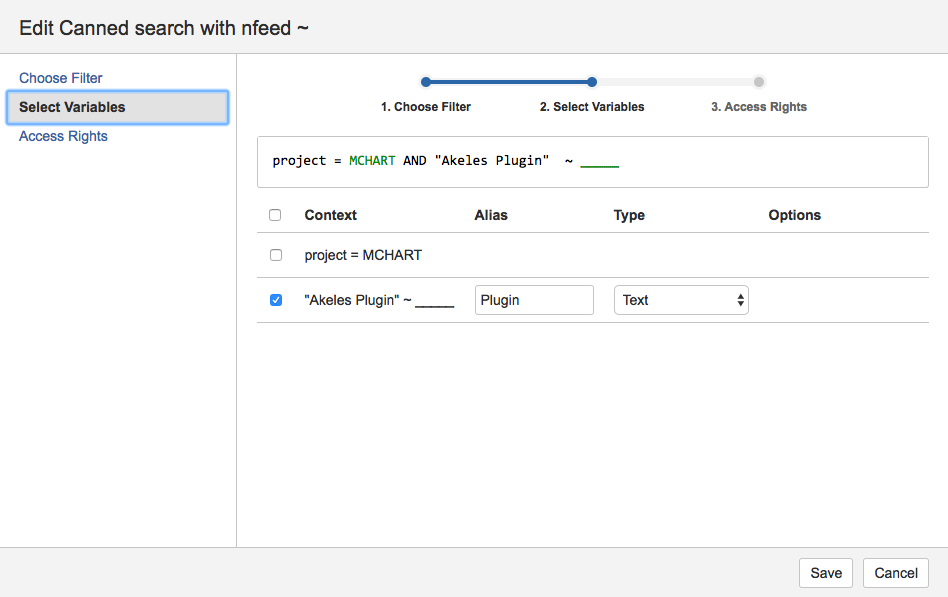Click the 1. Choose Filter step label

click(425, 106)
